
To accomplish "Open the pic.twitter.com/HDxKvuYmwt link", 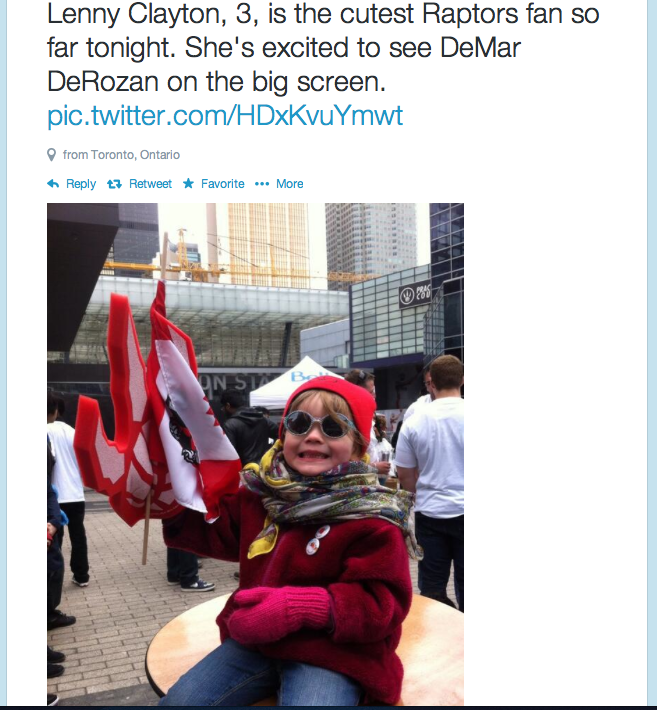I will 225,115.
